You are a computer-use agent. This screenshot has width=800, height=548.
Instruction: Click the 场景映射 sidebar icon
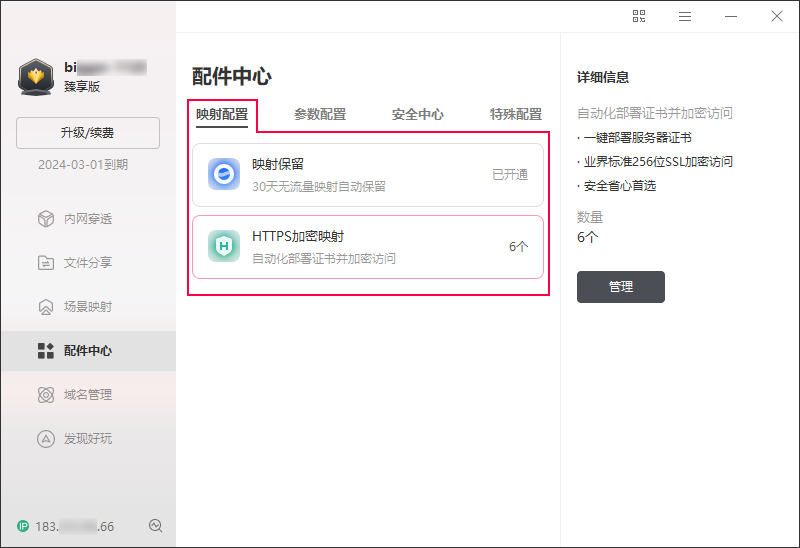pos(45,307)
